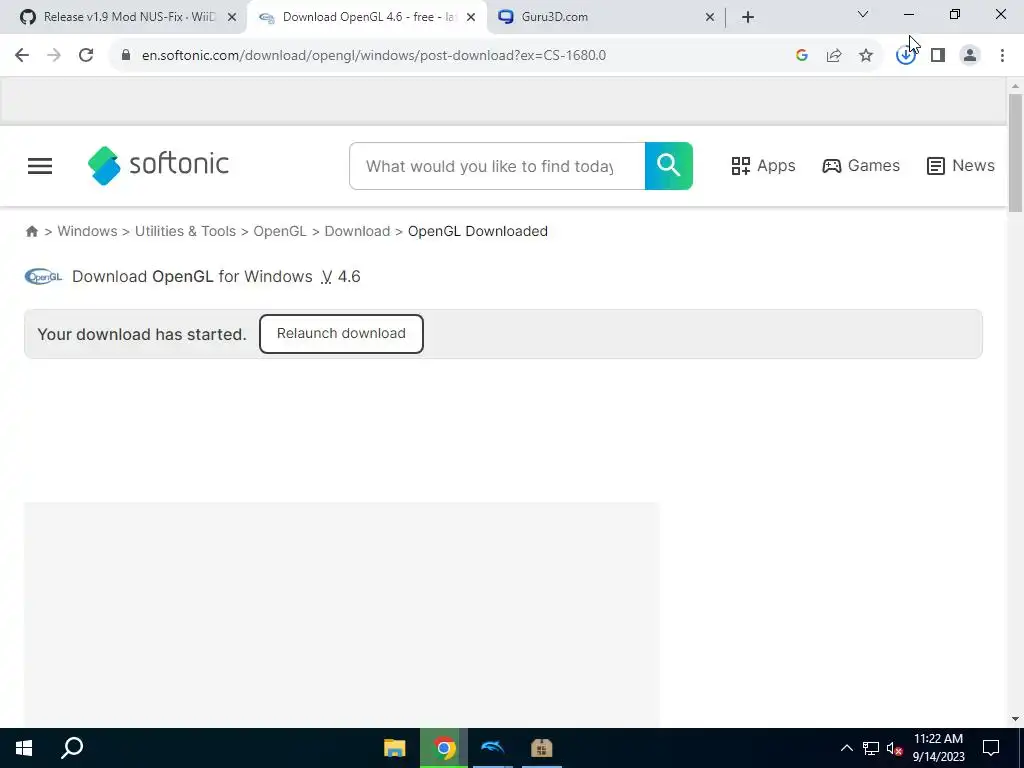Select the Download OpenGL 4.6 tab
1024x768 pixels.
(x=366, y=17)
